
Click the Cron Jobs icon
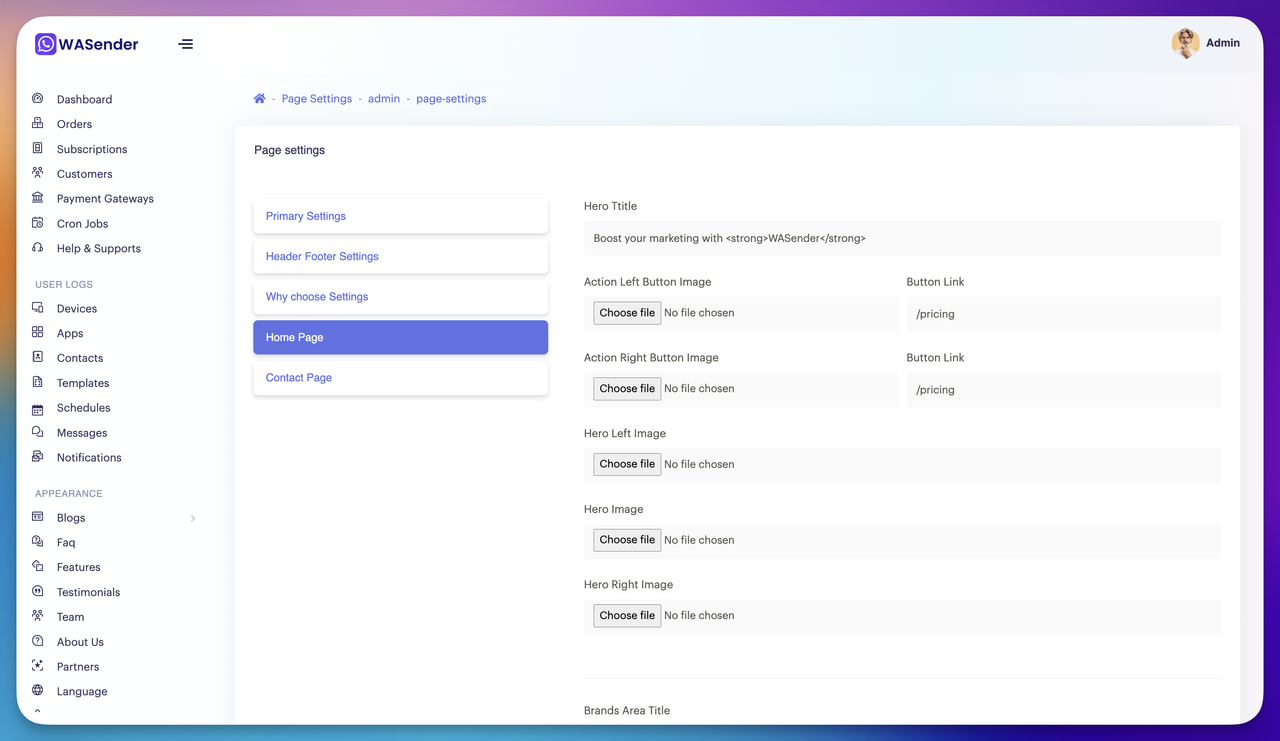(38, 223)
